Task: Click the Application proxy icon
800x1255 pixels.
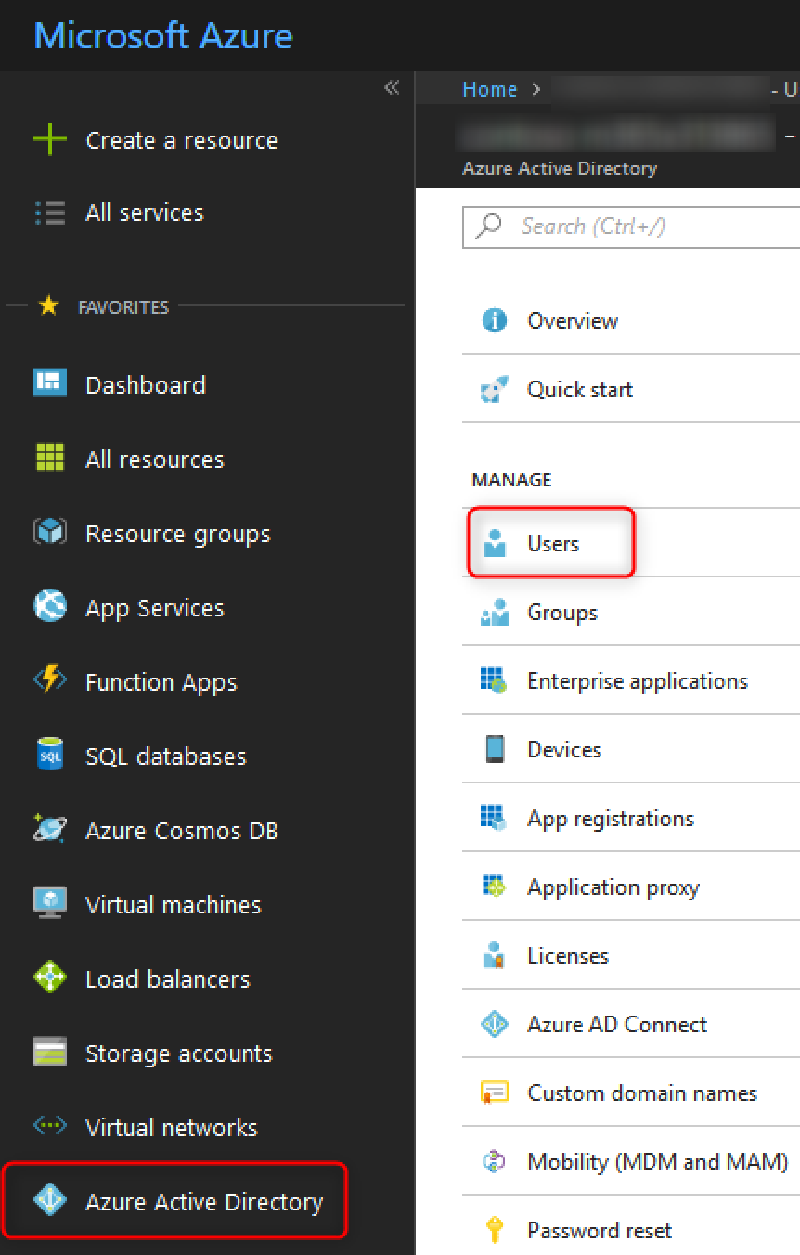Action: click(494, 887)
